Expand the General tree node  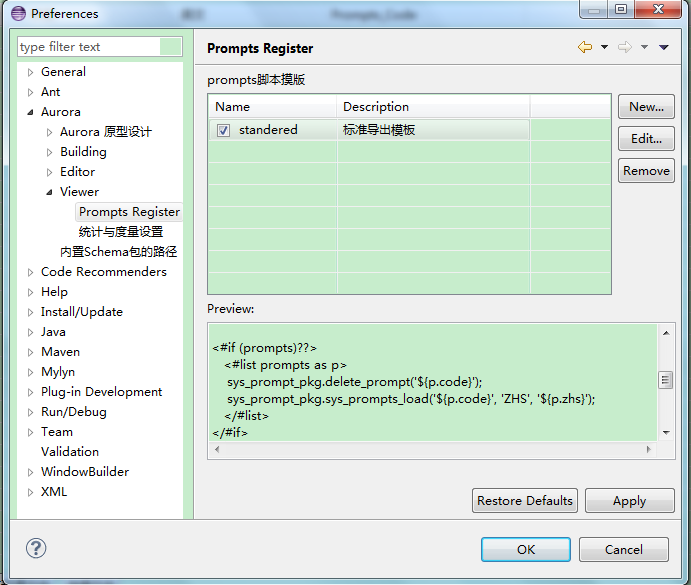coord(31,72)
